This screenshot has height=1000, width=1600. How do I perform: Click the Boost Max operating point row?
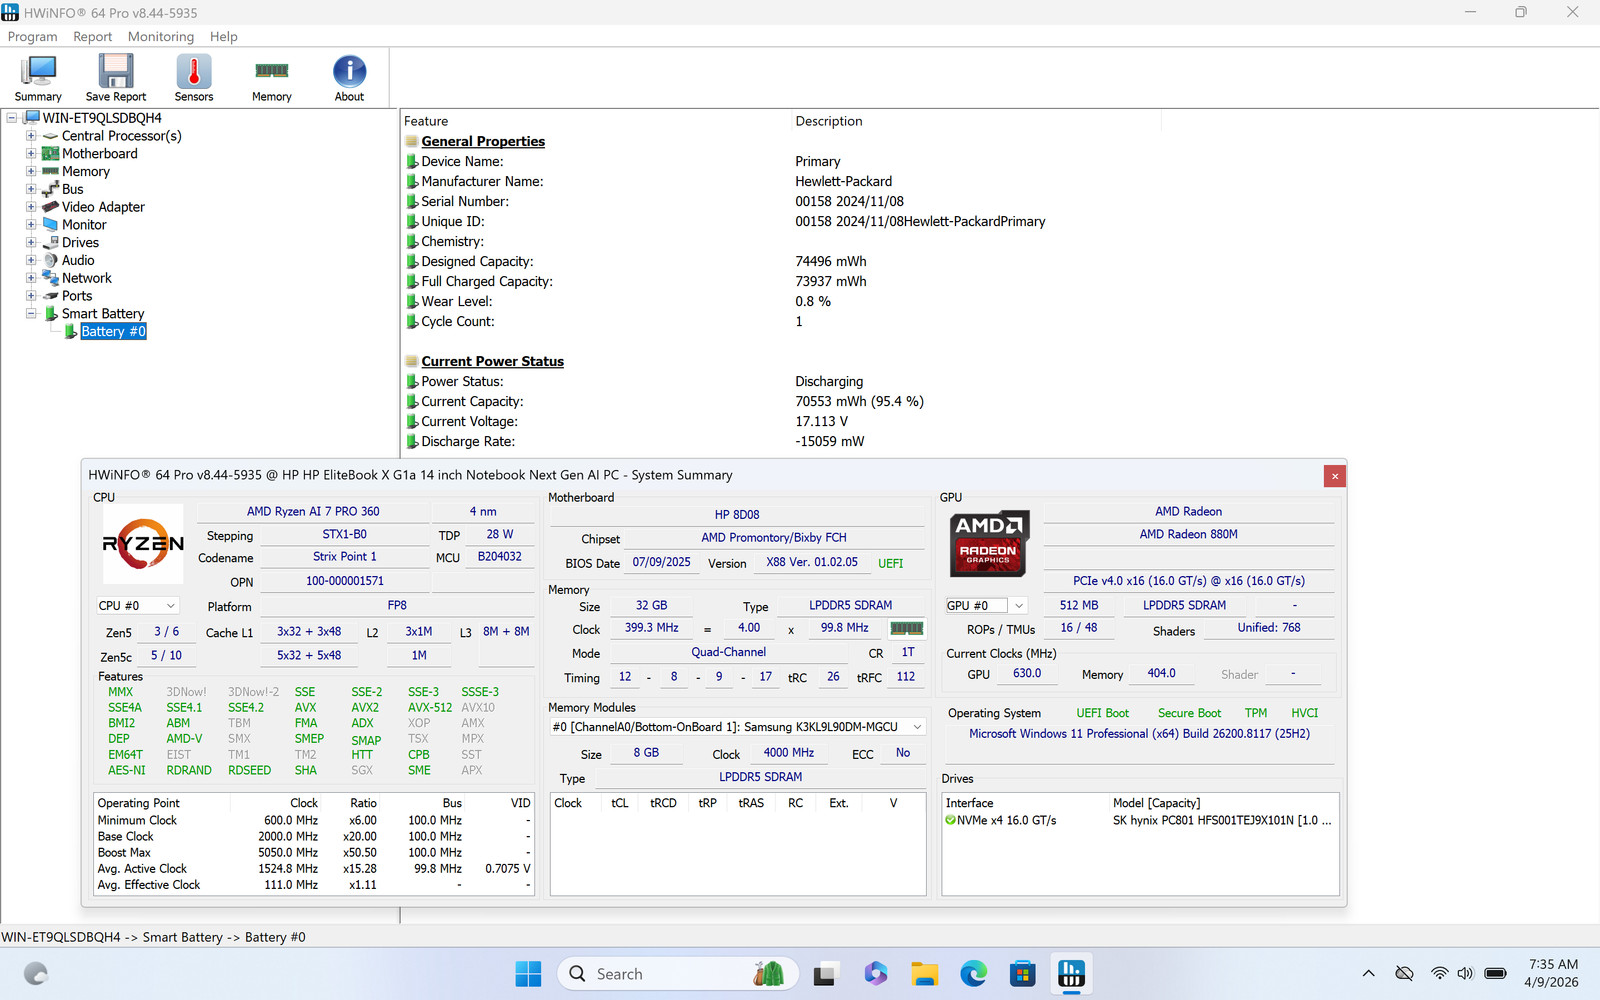click(314, 853)
